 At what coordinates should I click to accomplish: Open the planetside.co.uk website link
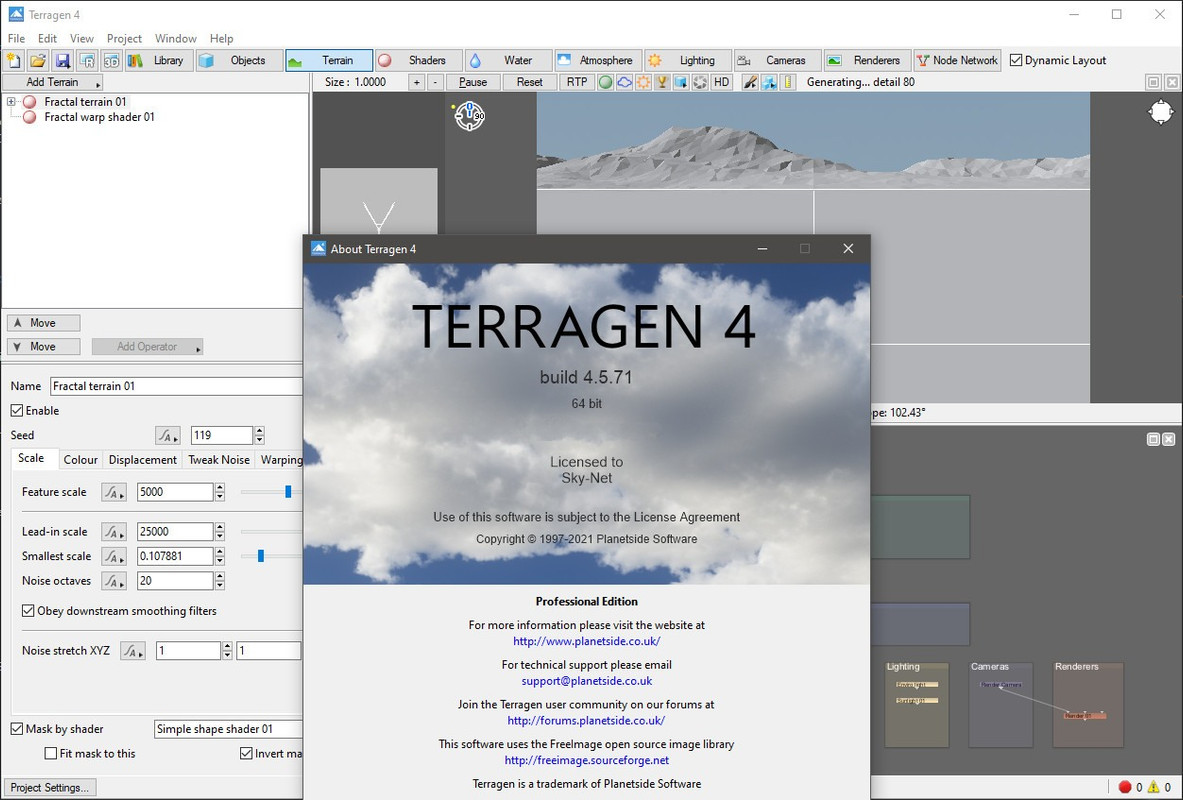point(587,641)
